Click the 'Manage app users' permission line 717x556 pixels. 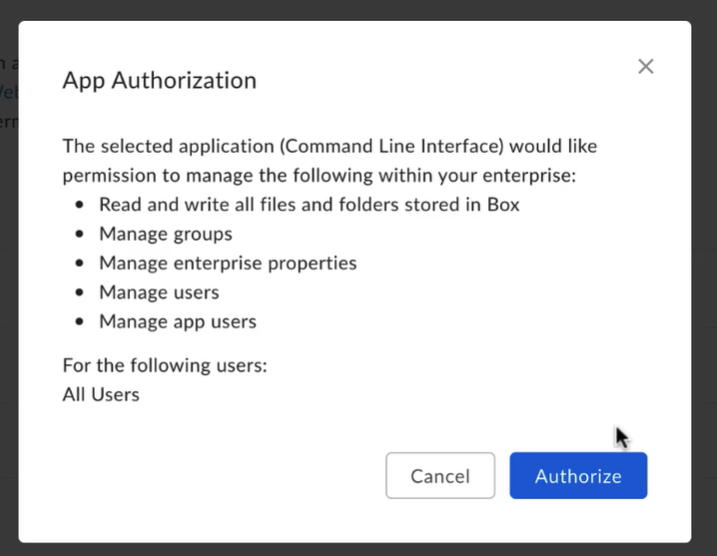tap(178, 321)
